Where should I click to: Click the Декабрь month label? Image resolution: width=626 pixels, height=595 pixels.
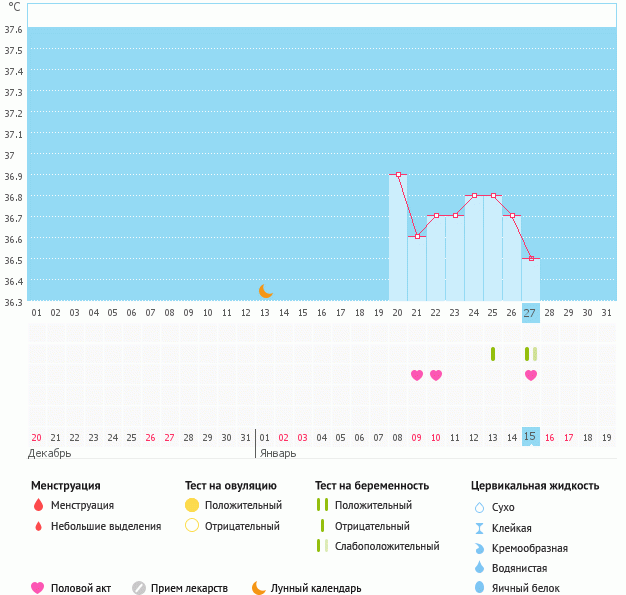49,453
